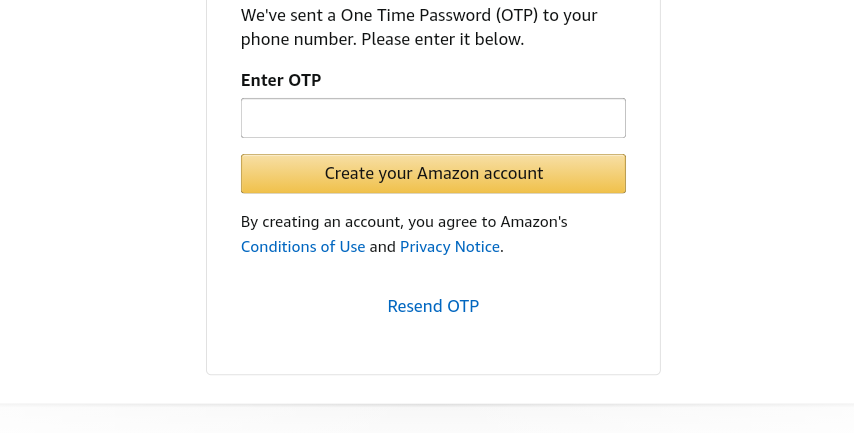Click the blue Resend OTP text
Viewport: 854px width, 433px height.
[x=433, y=306]
